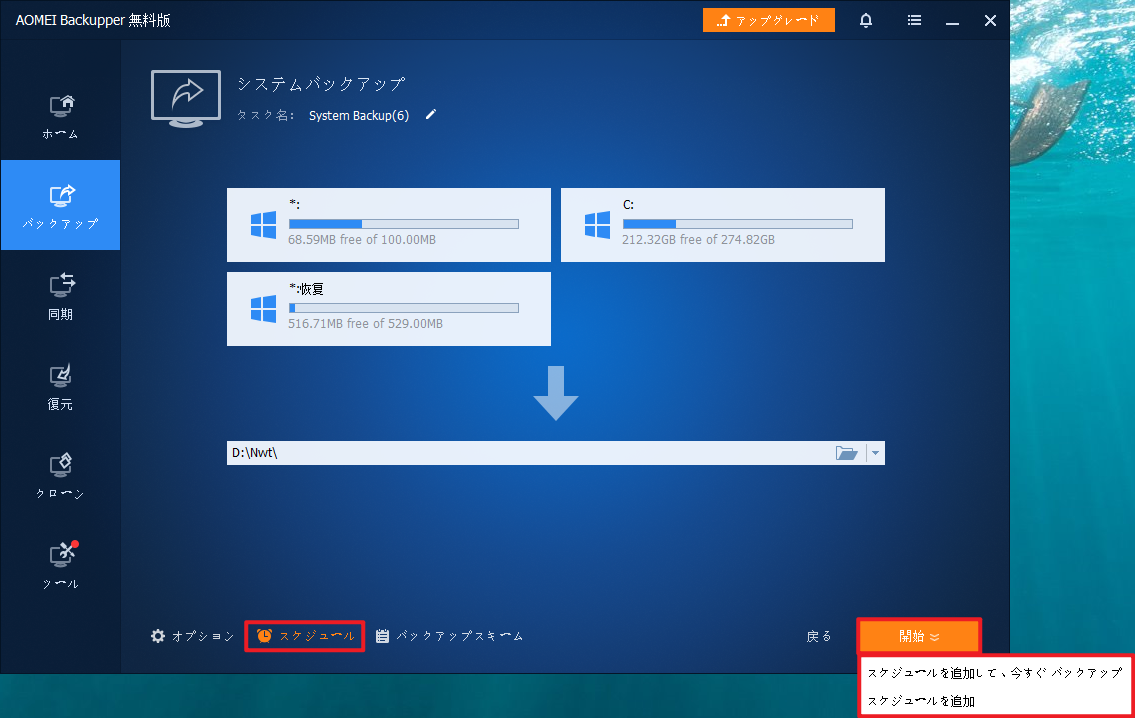Screen dimensions: 1135x718
Task: Click the System Backup(6) task name
Action: [x=358, y=116]
